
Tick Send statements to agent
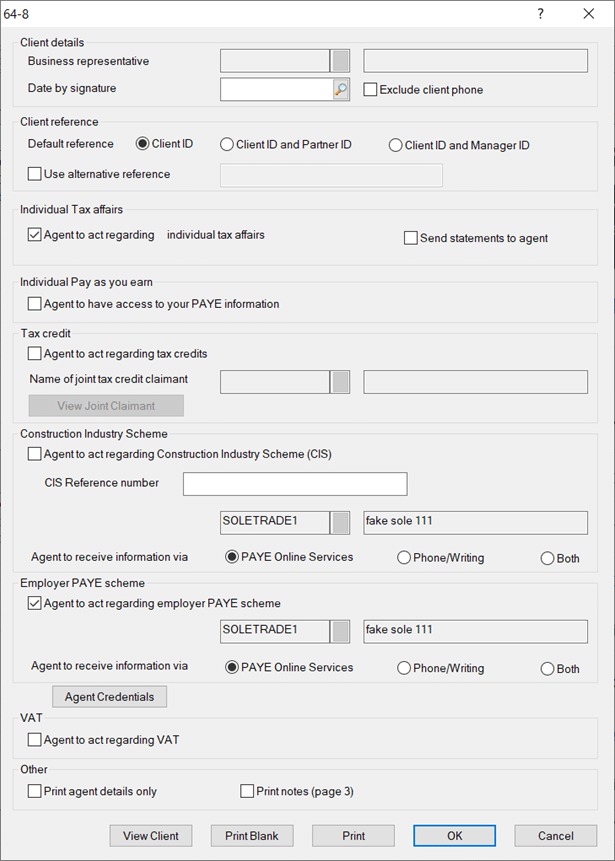click(411, 238)
